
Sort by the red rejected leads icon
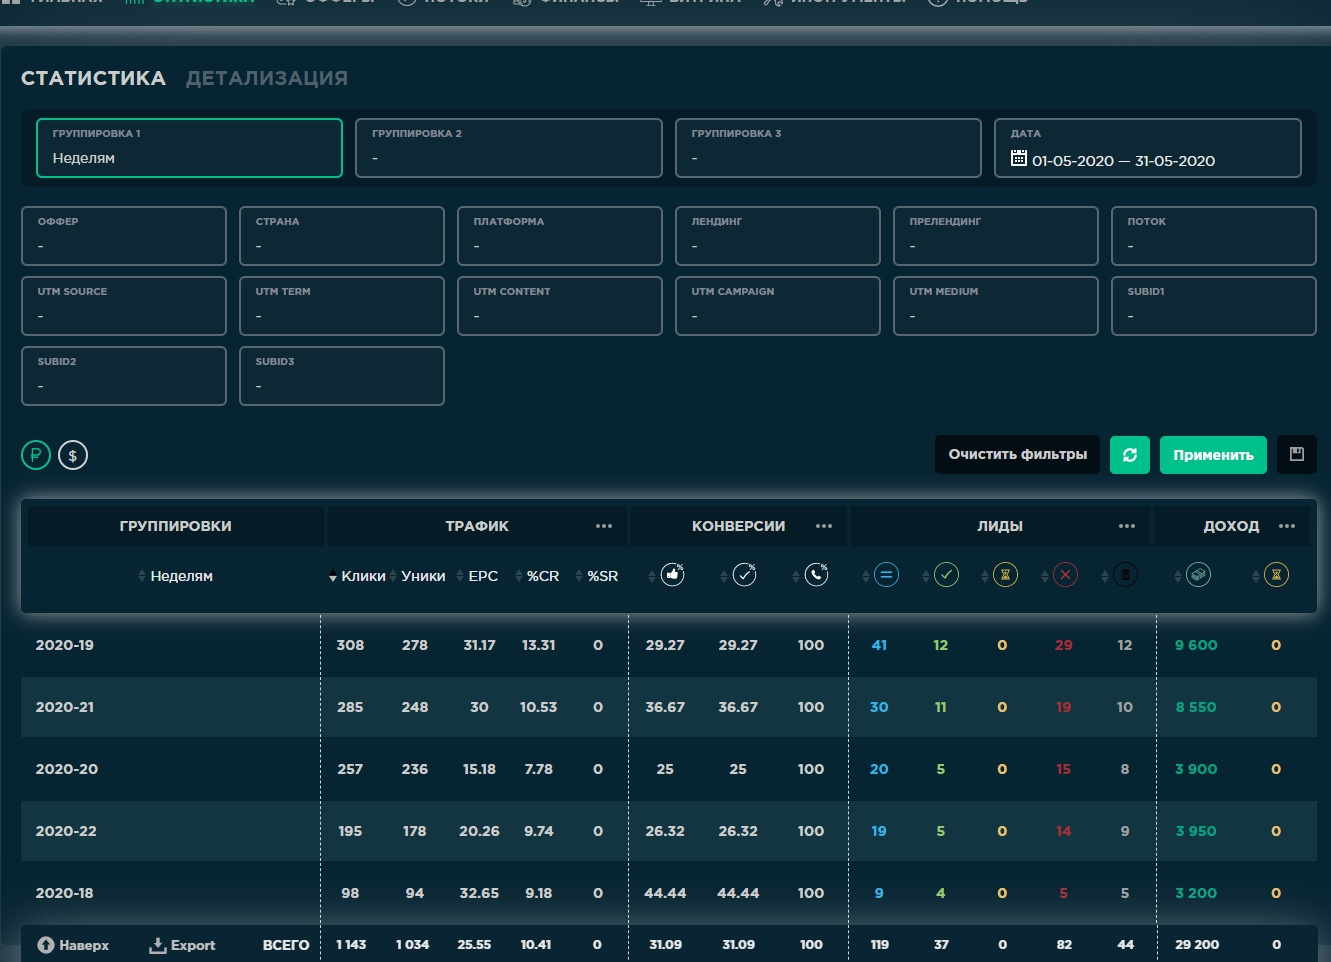1065,575
